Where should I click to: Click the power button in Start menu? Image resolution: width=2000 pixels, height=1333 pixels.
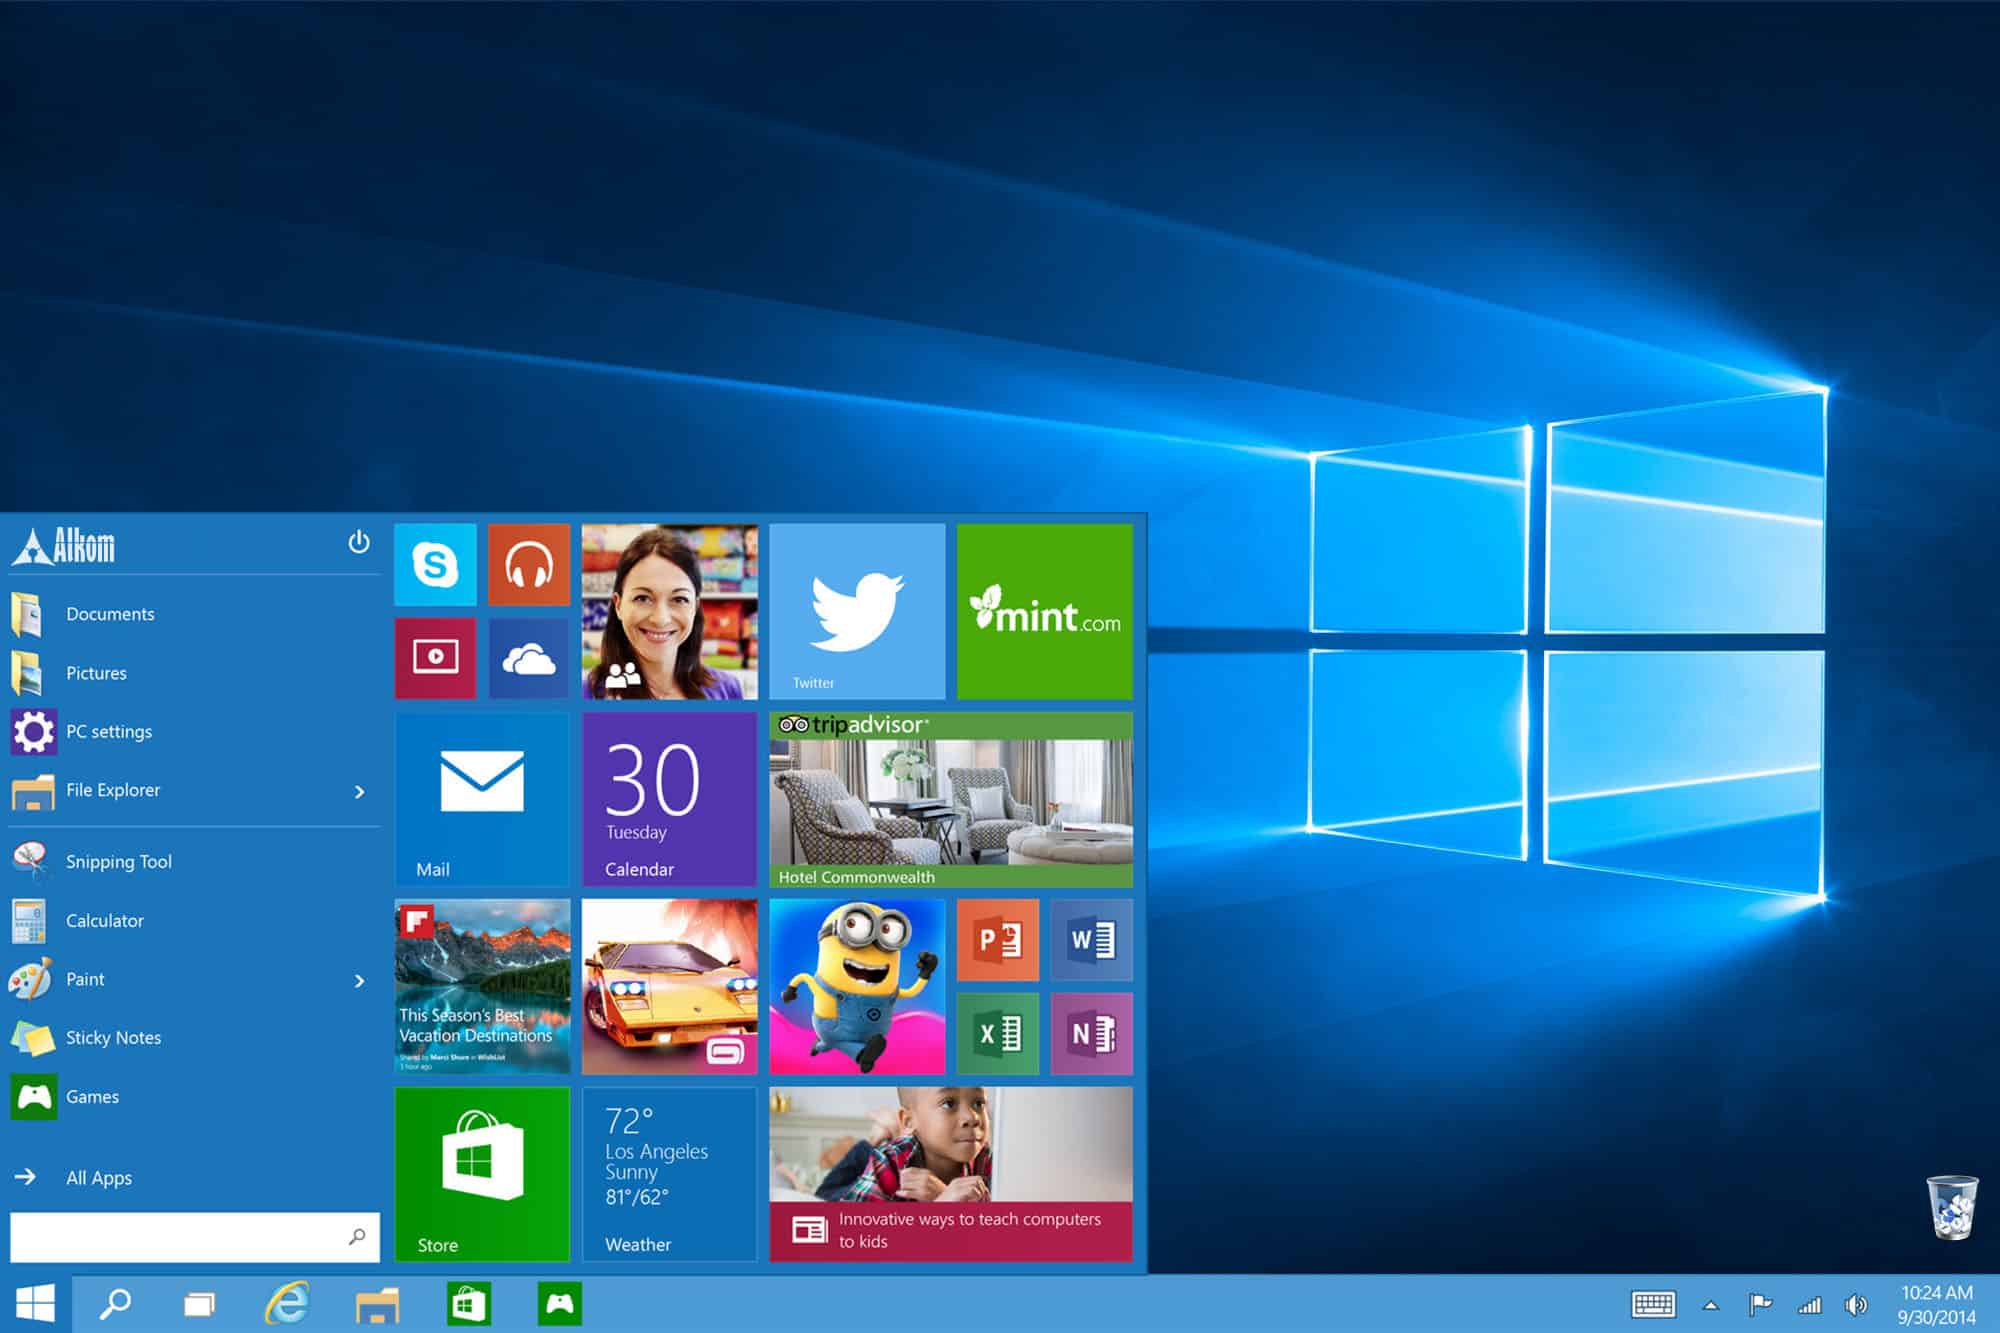[359, 542]
